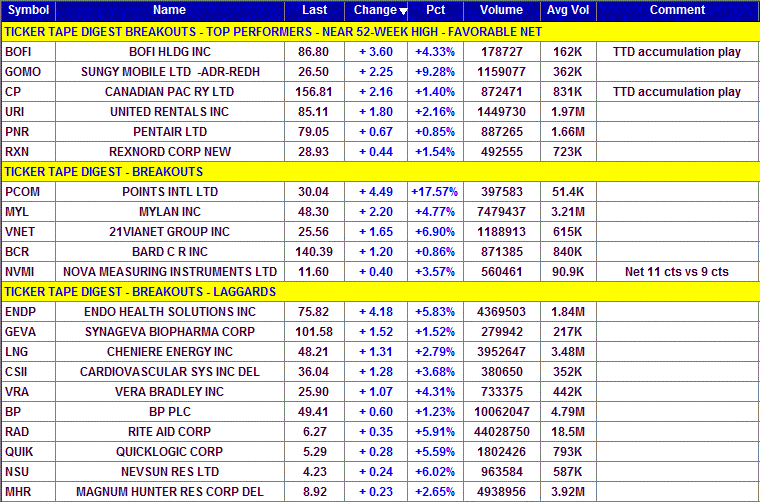
Task: Click the VNET symbol cell
Action: pos(28,232)
